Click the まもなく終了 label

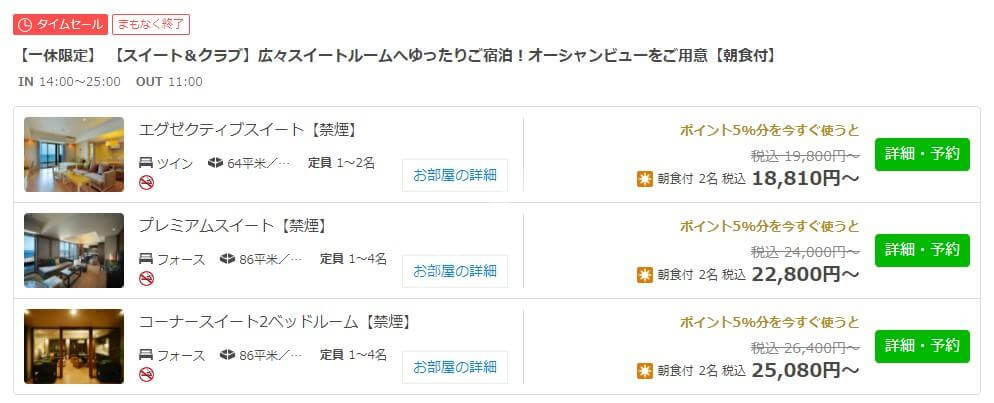pos(151,25)
